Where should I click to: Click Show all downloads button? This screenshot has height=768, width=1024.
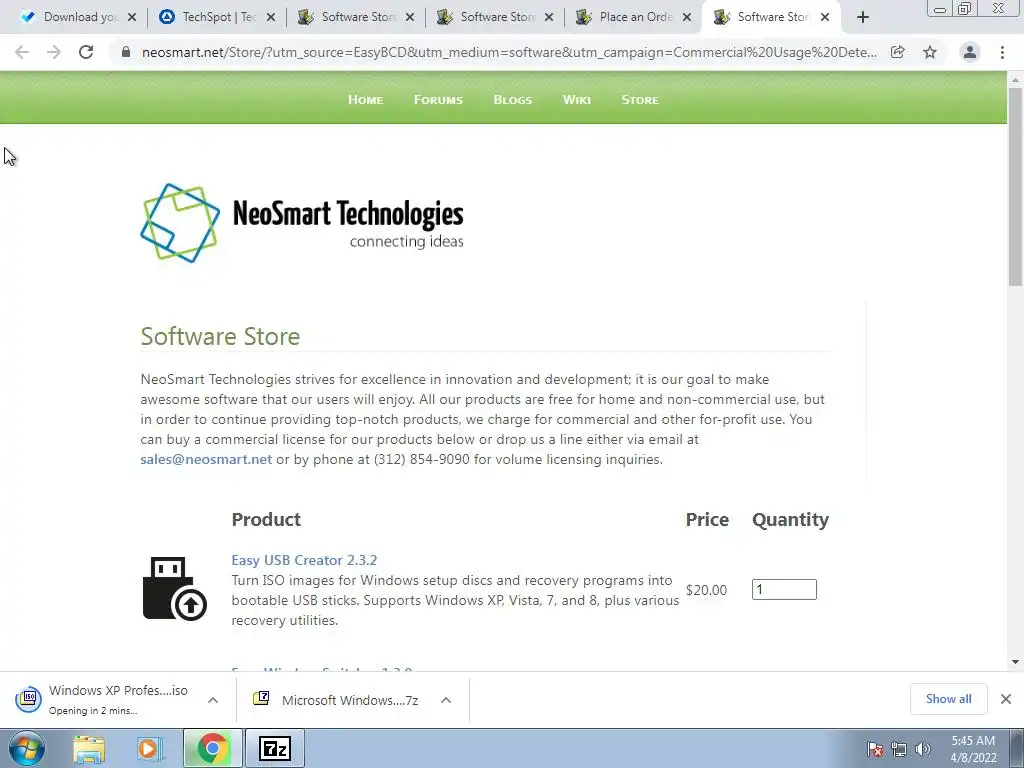coord(948,699)
